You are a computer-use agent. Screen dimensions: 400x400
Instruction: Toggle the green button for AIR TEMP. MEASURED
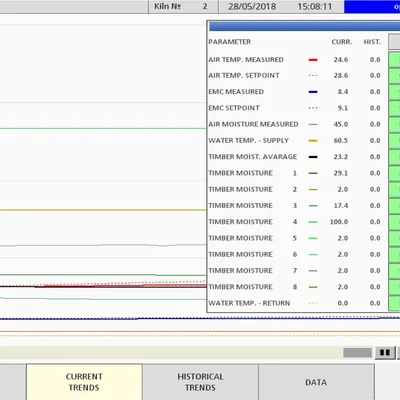(x=394, y=60)
